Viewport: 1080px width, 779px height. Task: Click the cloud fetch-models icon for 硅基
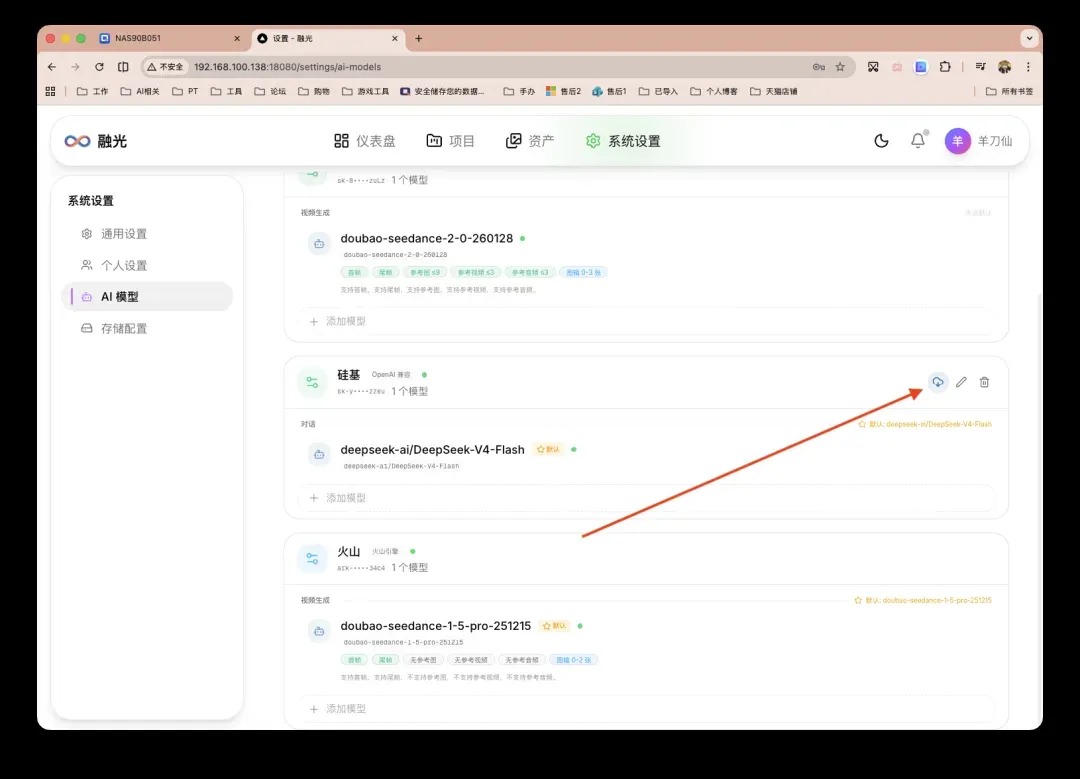[x=937, y=382]
